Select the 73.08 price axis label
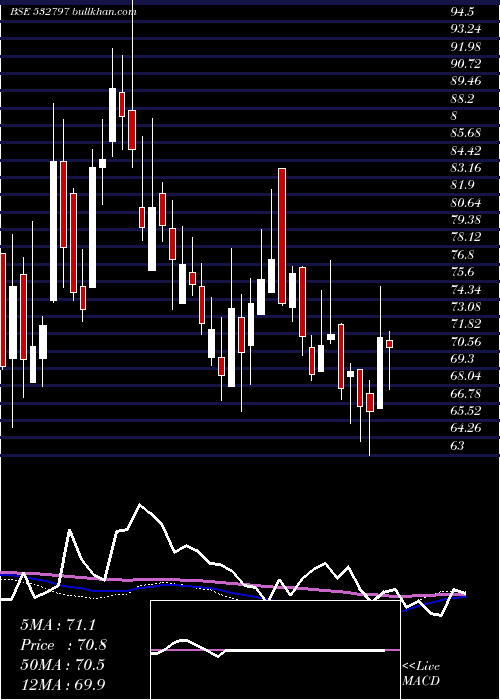This screenshot has height=700, width=500. (x=466, y=307)
